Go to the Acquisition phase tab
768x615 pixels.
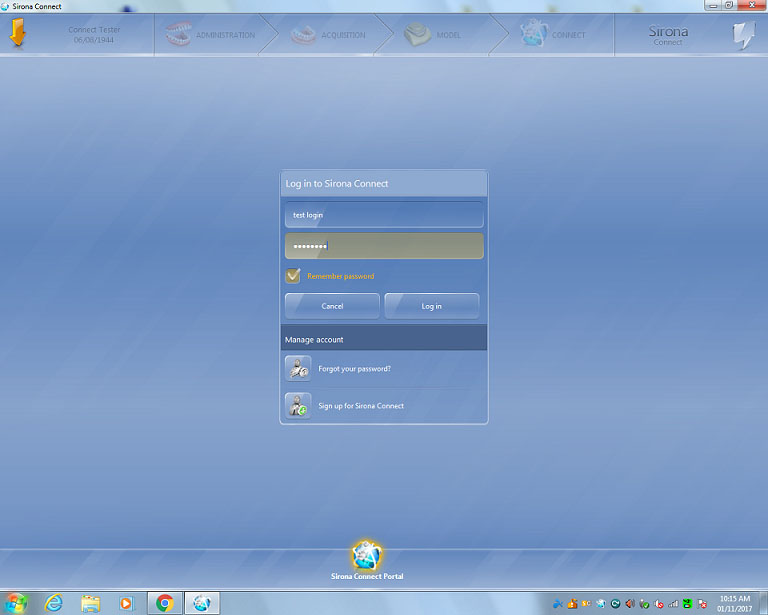(328, 35)
